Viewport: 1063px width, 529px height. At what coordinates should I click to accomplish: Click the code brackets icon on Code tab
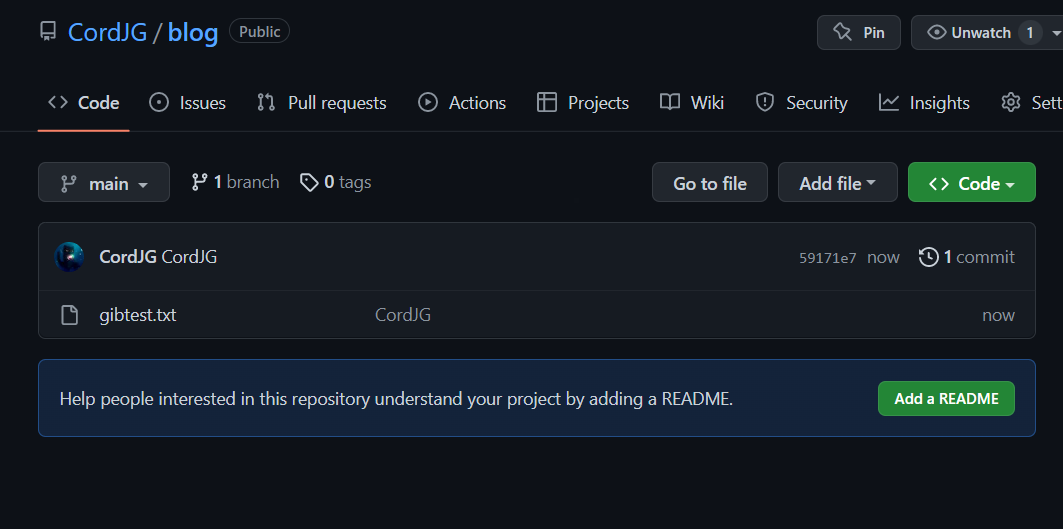58,102
